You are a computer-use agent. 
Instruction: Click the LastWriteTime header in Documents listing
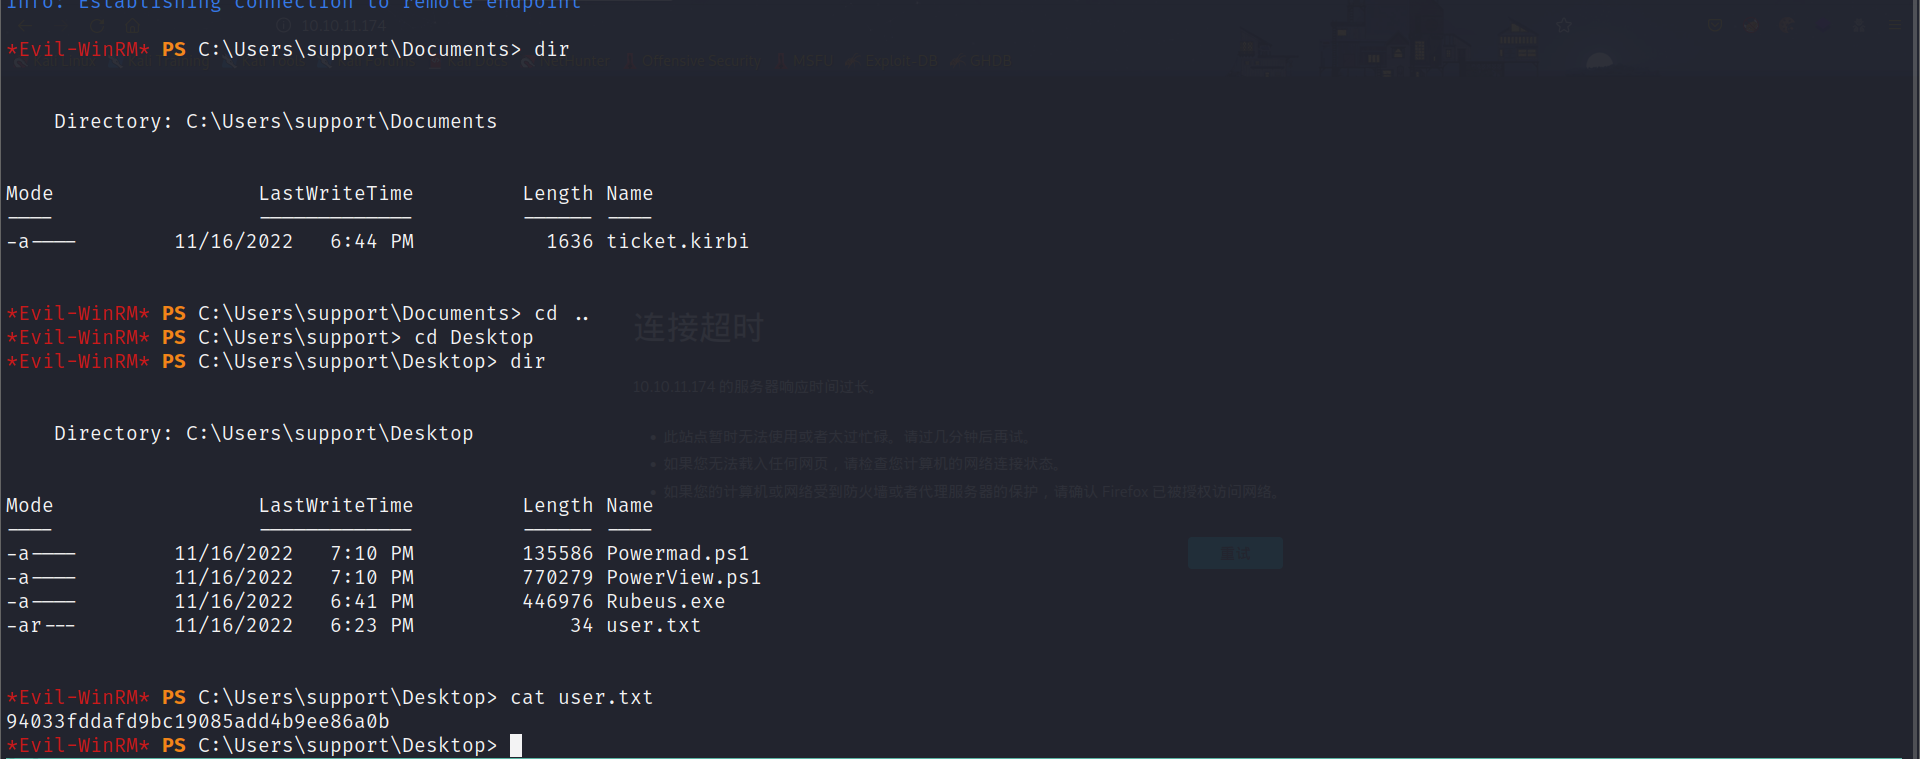pyautogui.click(x=335, y=193)
